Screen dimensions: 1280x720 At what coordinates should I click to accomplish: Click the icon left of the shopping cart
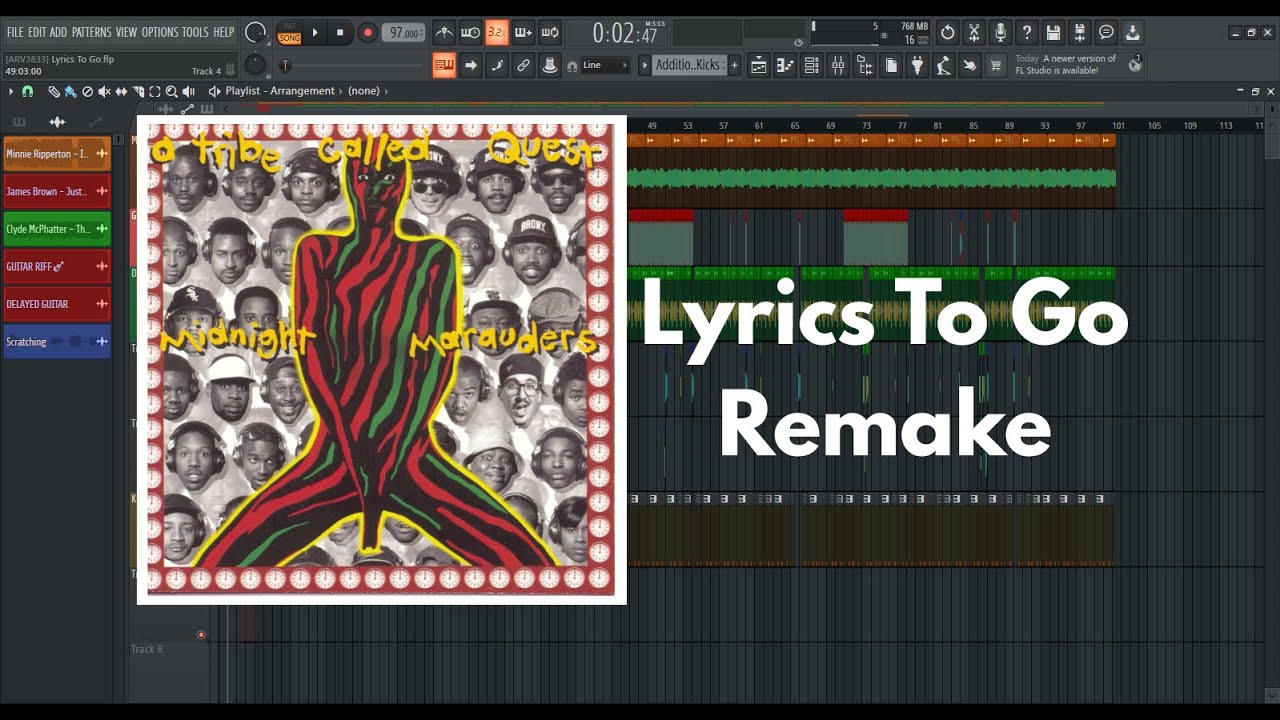(x=969, y=66)
